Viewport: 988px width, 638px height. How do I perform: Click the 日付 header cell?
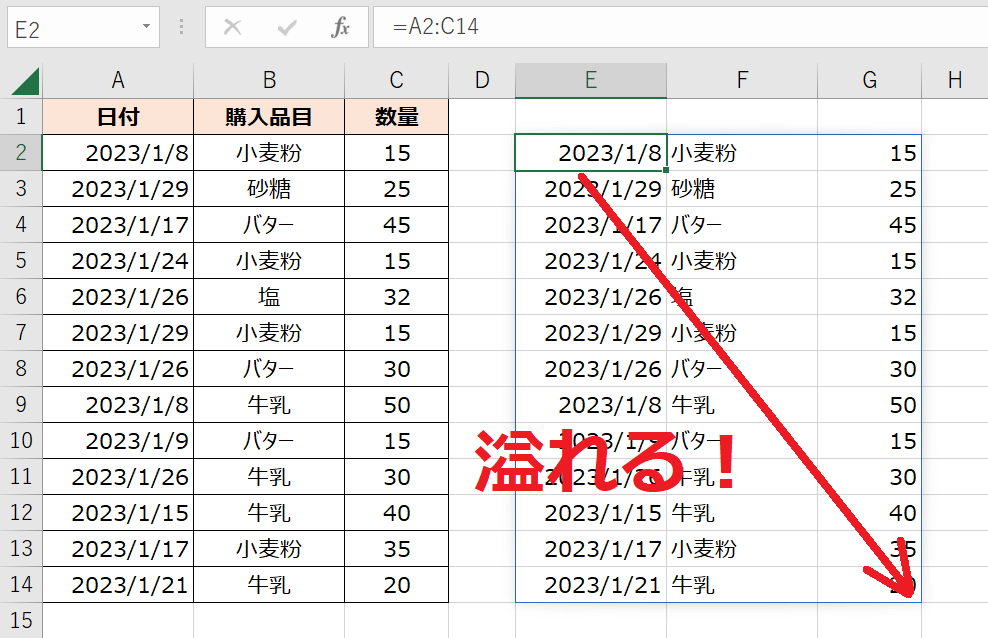tap(118, 117)
